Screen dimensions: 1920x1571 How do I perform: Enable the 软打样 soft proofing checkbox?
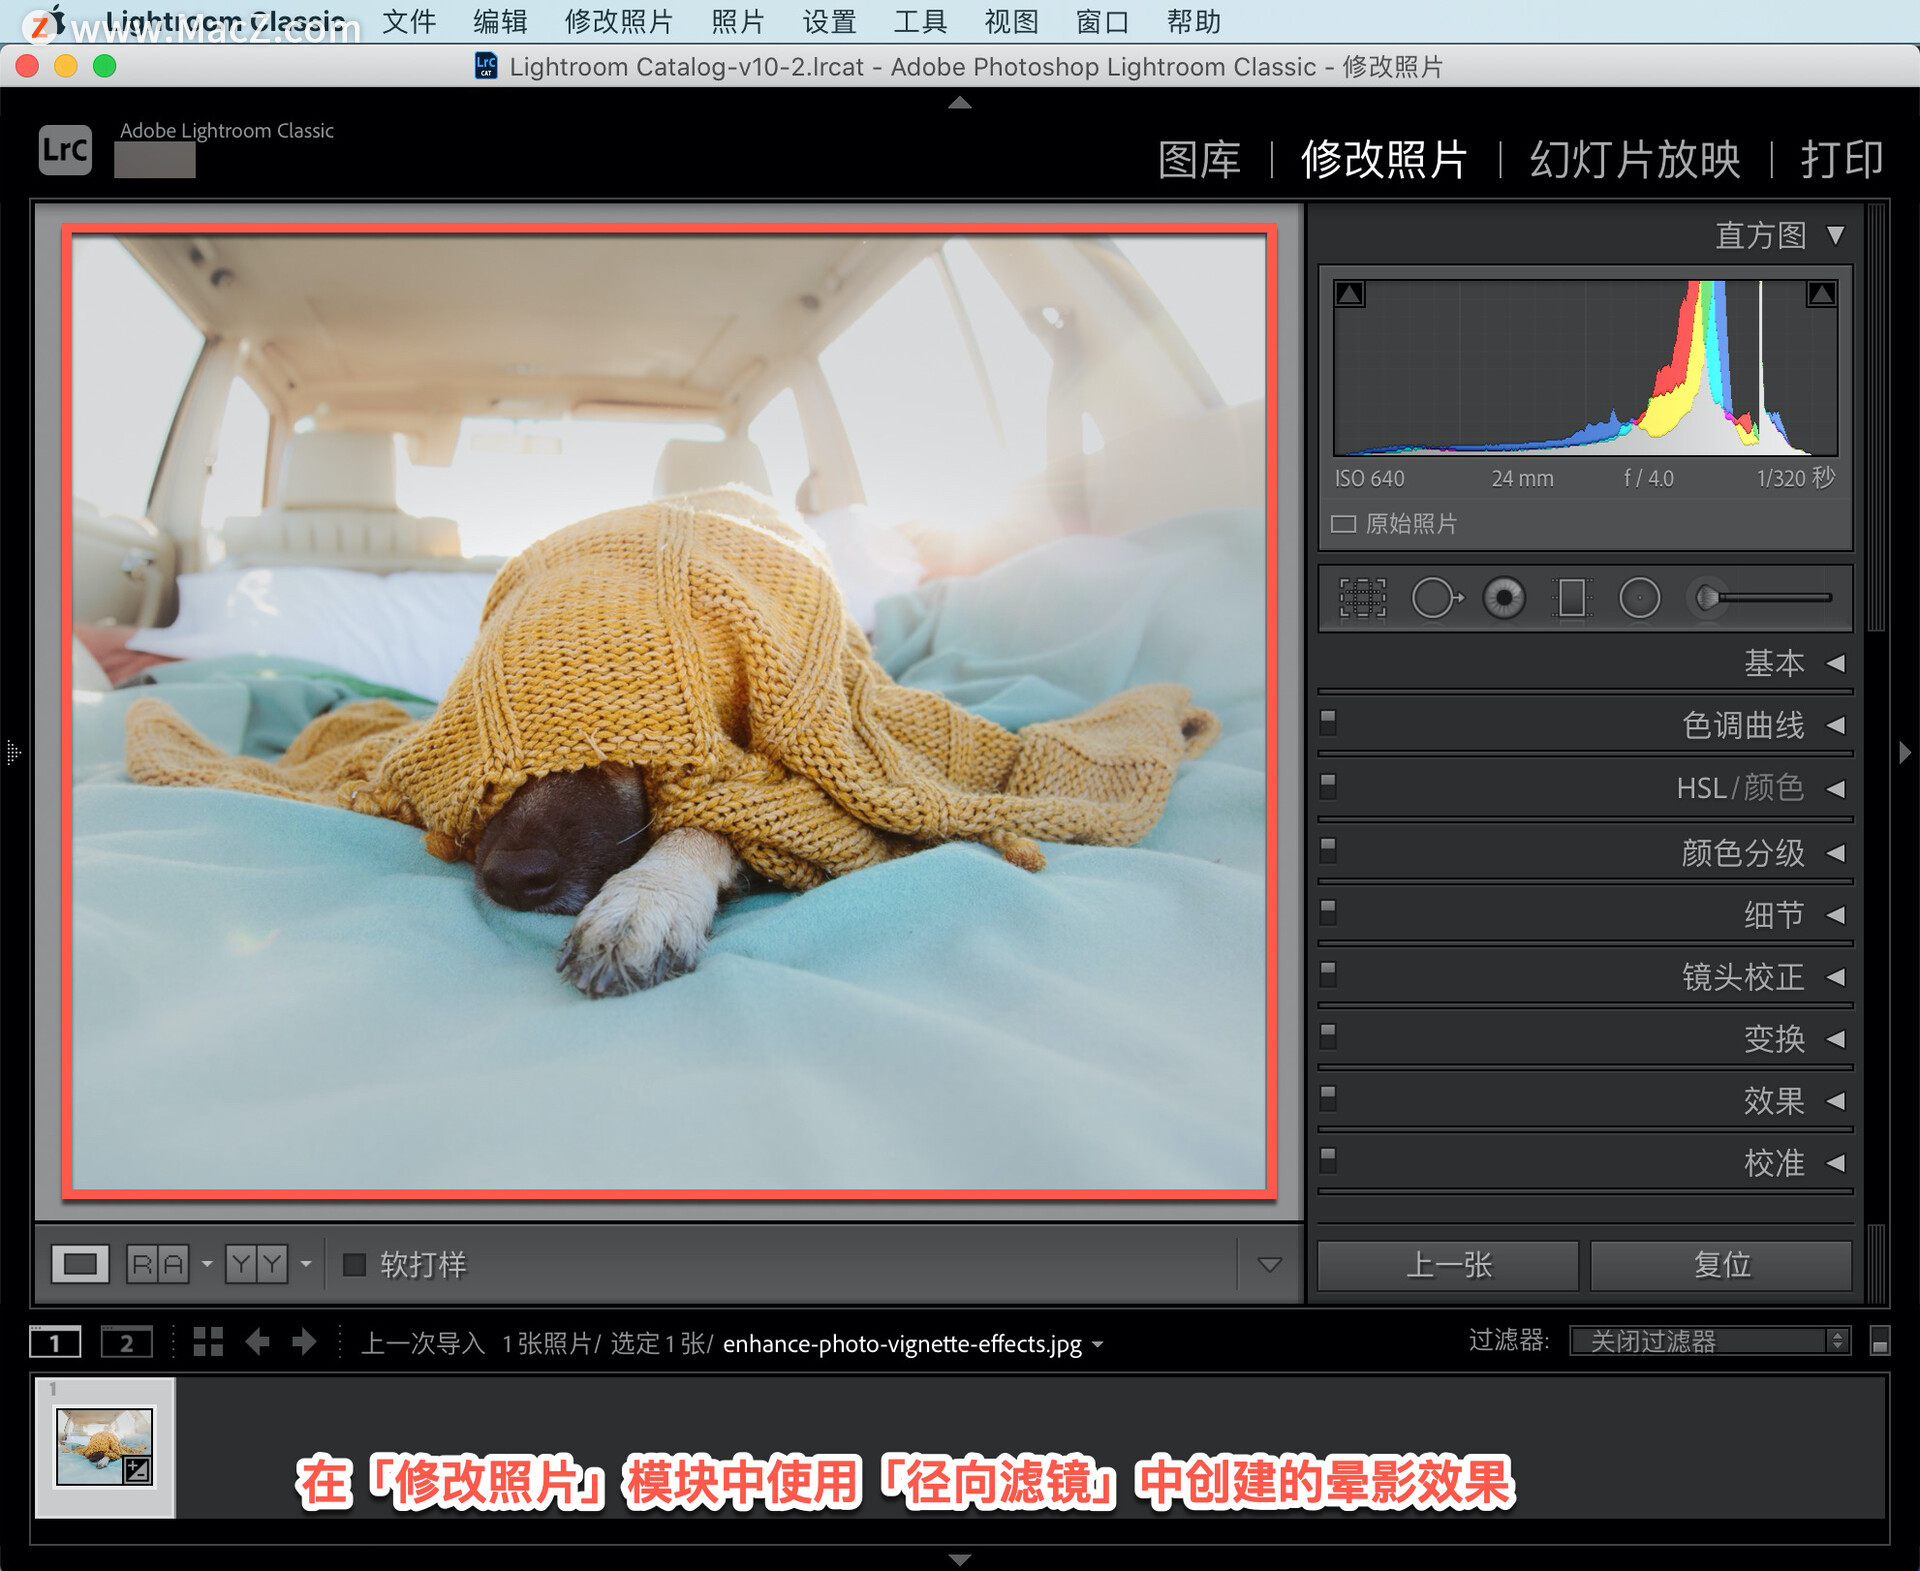[354, 1264]
